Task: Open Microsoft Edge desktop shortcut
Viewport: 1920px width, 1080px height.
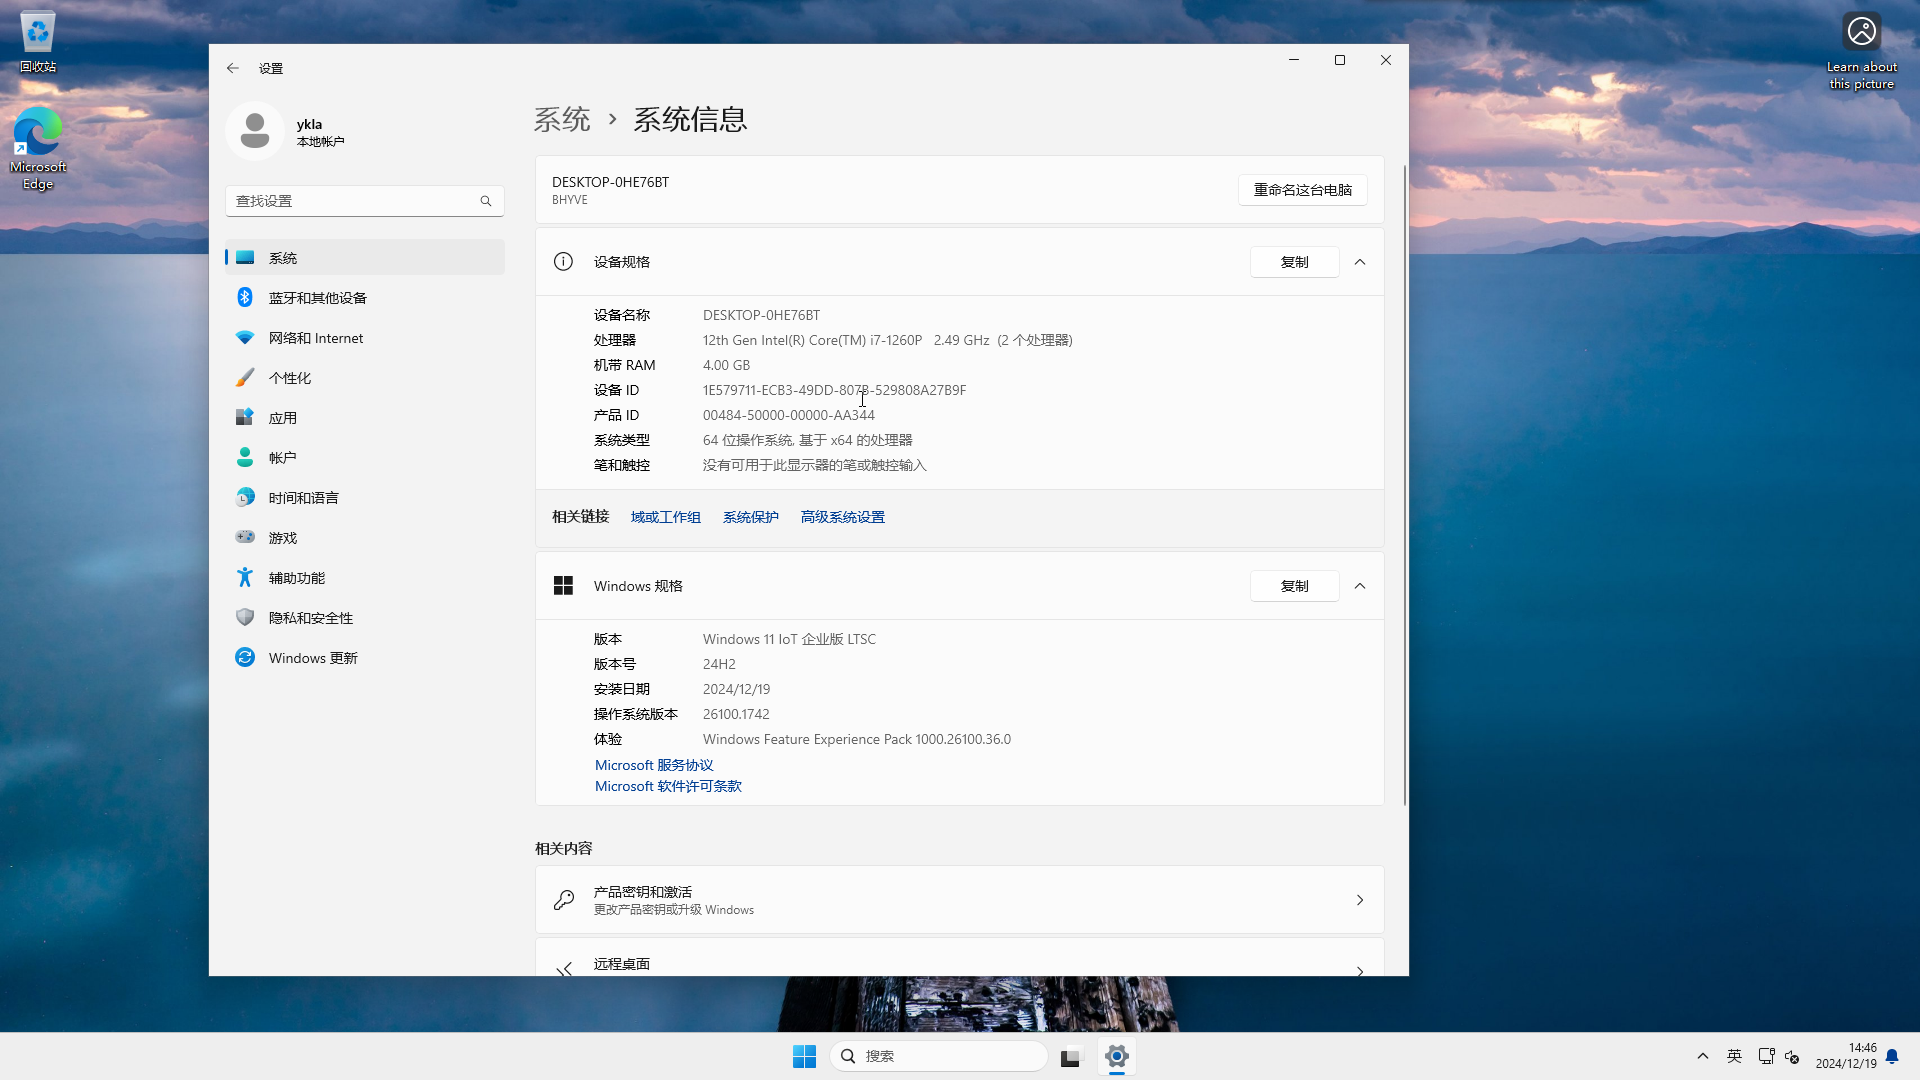Action: click(x=38, y=148)
